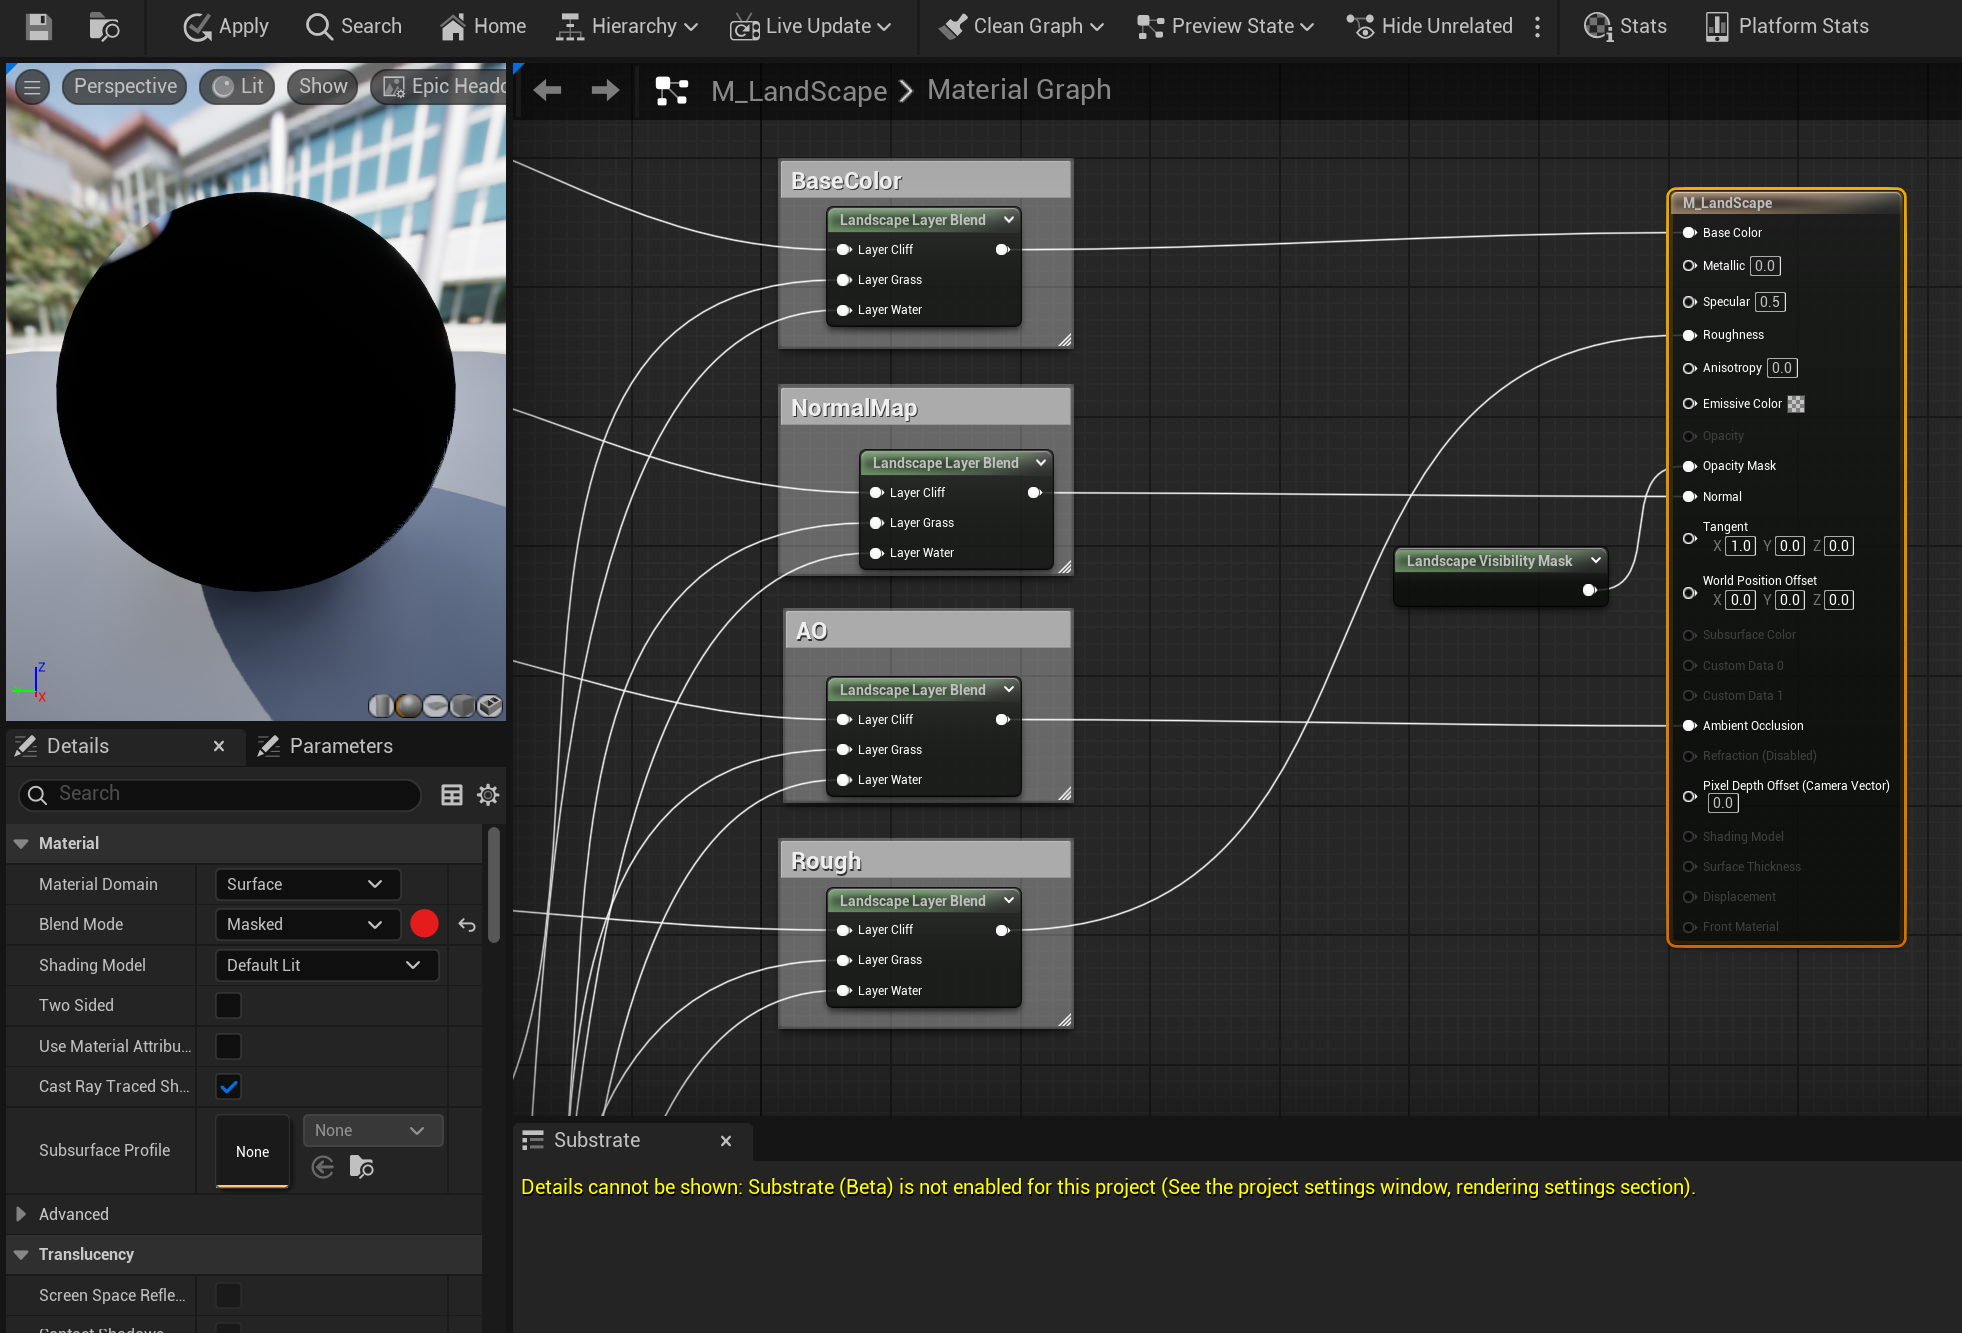The height and width of the screenshot is (1333, 1962).
Task: Click the Browse to asset icon
Action: [x=103, y=26]
